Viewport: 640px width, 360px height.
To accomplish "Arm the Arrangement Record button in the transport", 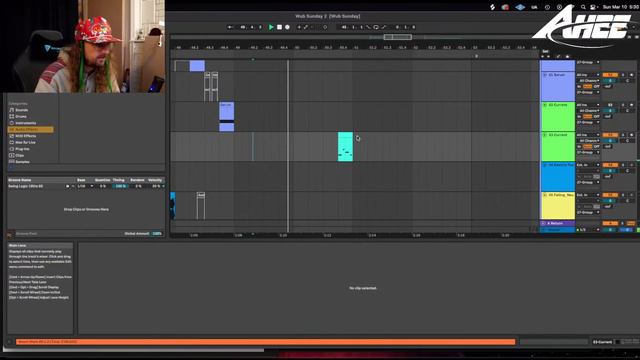I will coord(287,27).
